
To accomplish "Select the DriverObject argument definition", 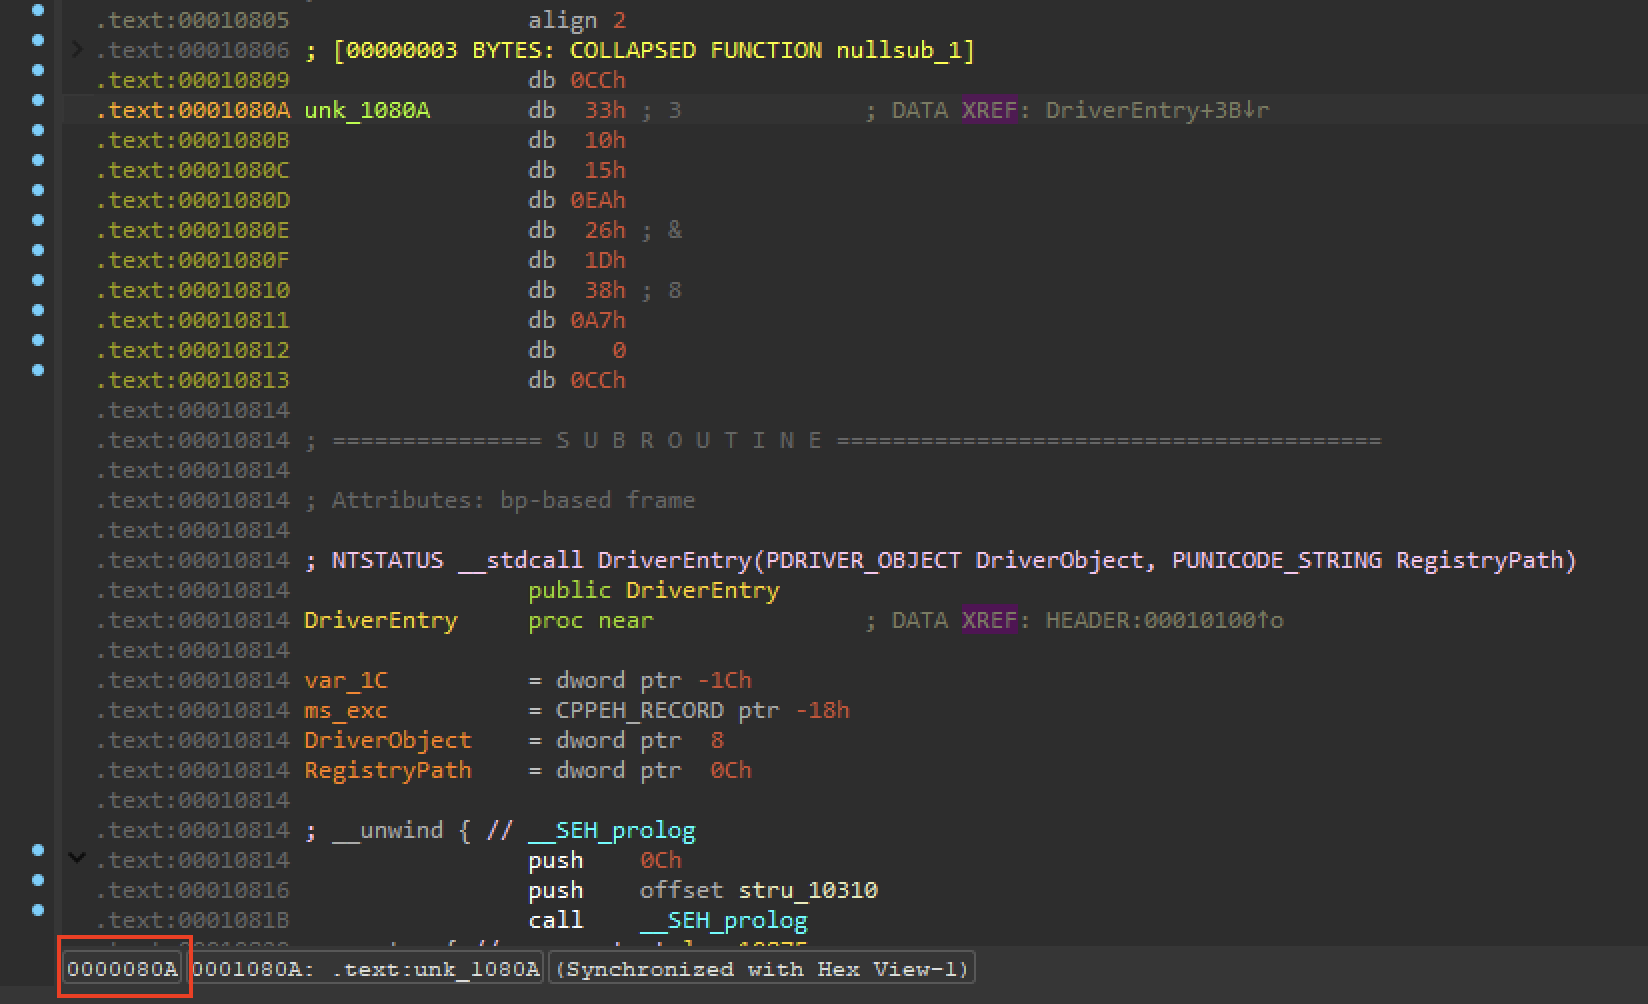I will click(388, 740).
